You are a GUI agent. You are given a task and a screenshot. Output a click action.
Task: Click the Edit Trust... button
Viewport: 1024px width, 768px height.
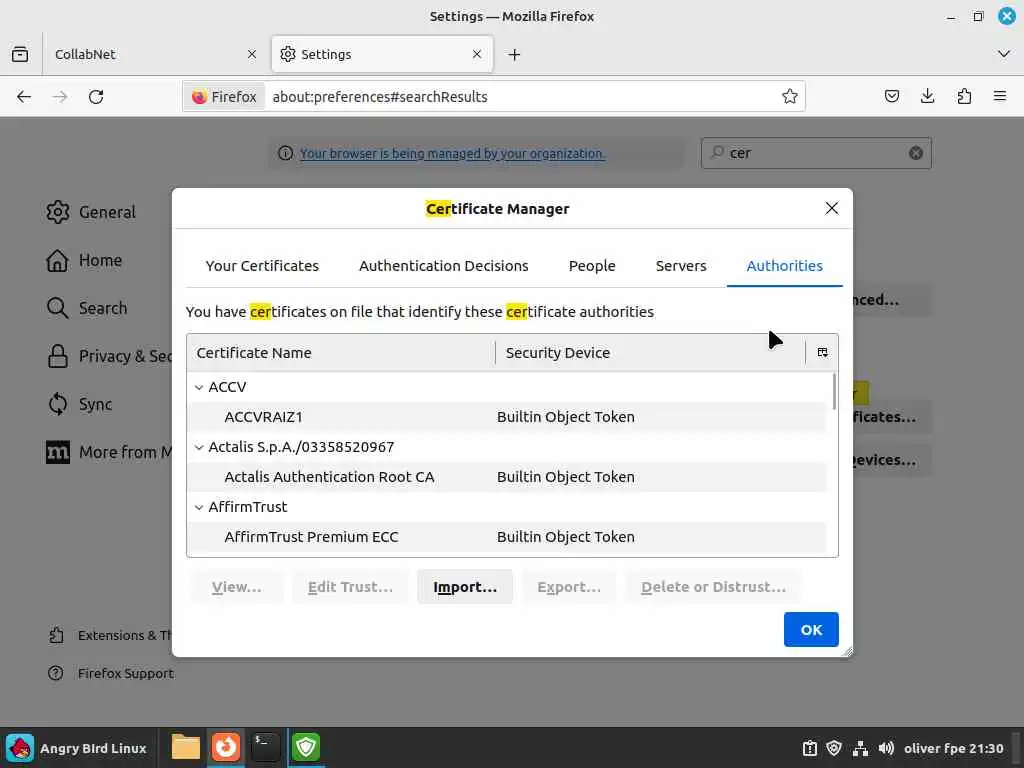tap(350, 587)
